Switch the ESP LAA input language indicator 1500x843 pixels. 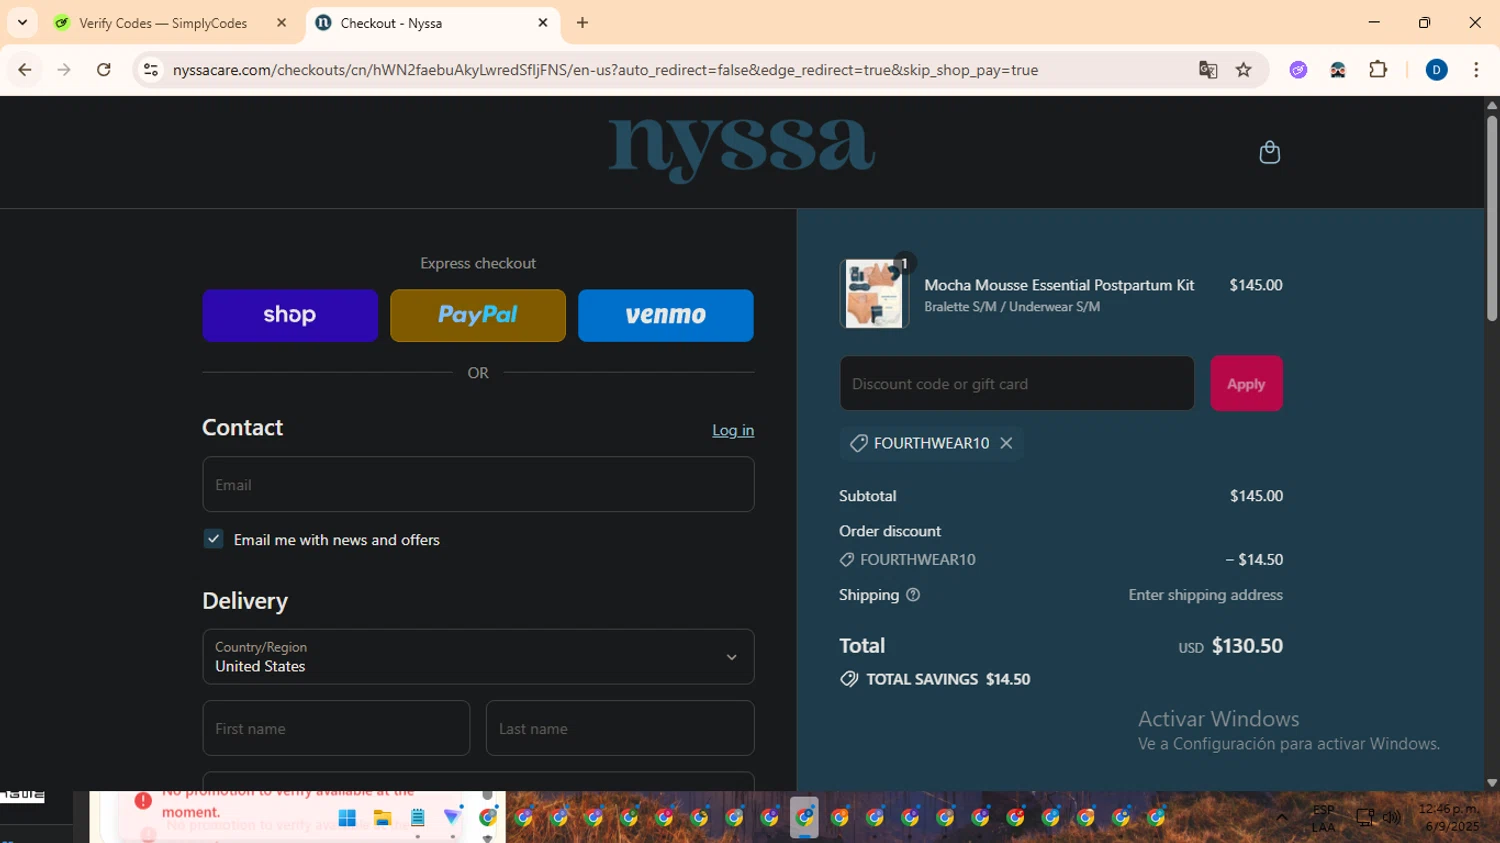click(x=1323, y=818)
